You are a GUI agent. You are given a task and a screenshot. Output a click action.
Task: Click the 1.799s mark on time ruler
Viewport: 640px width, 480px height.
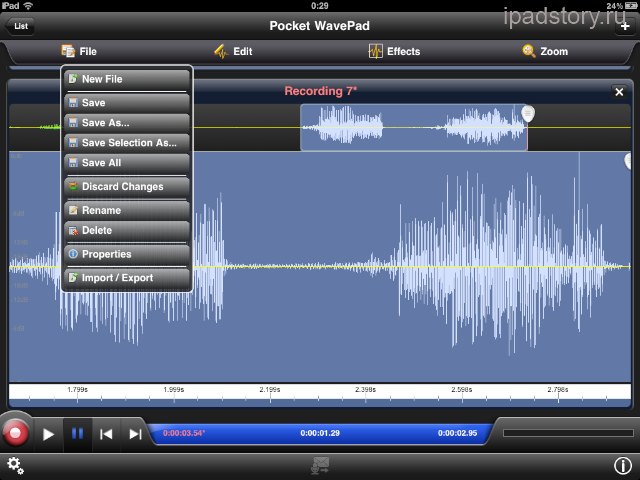(78, 390)
